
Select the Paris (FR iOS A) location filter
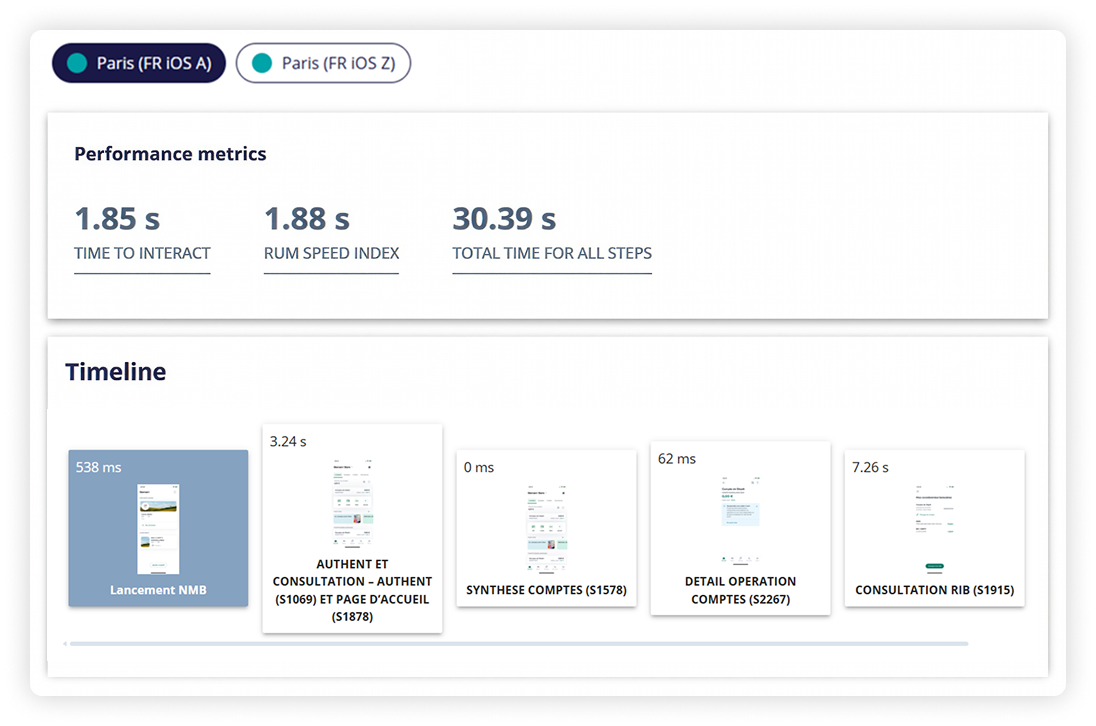click(138, 62)
